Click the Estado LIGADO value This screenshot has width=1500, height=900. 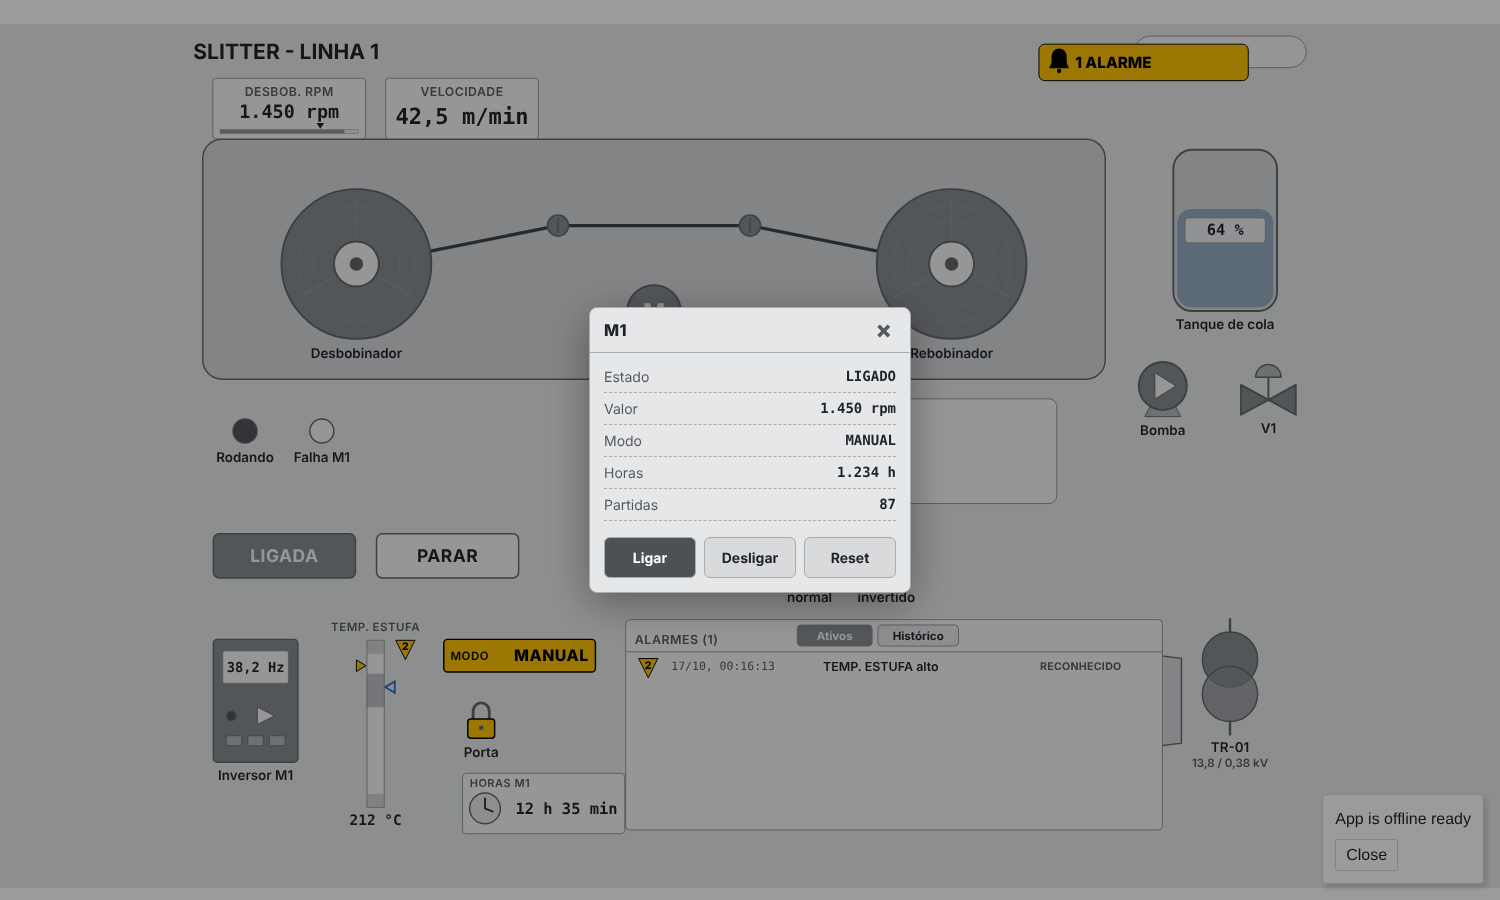[x=871, y=376]
